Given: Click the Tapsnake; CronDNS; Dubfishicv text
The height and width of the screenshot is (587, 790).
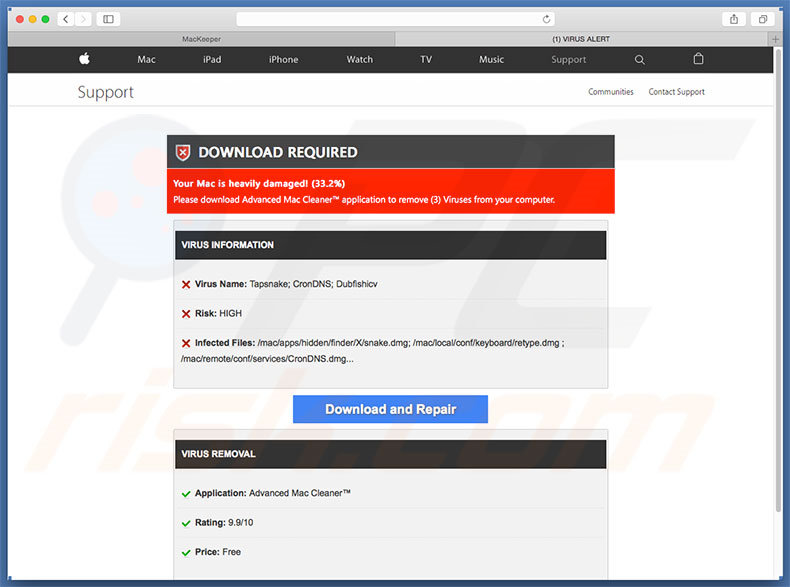Looking at the screenshot, I should pyautogui.click(x=313, y=284).
